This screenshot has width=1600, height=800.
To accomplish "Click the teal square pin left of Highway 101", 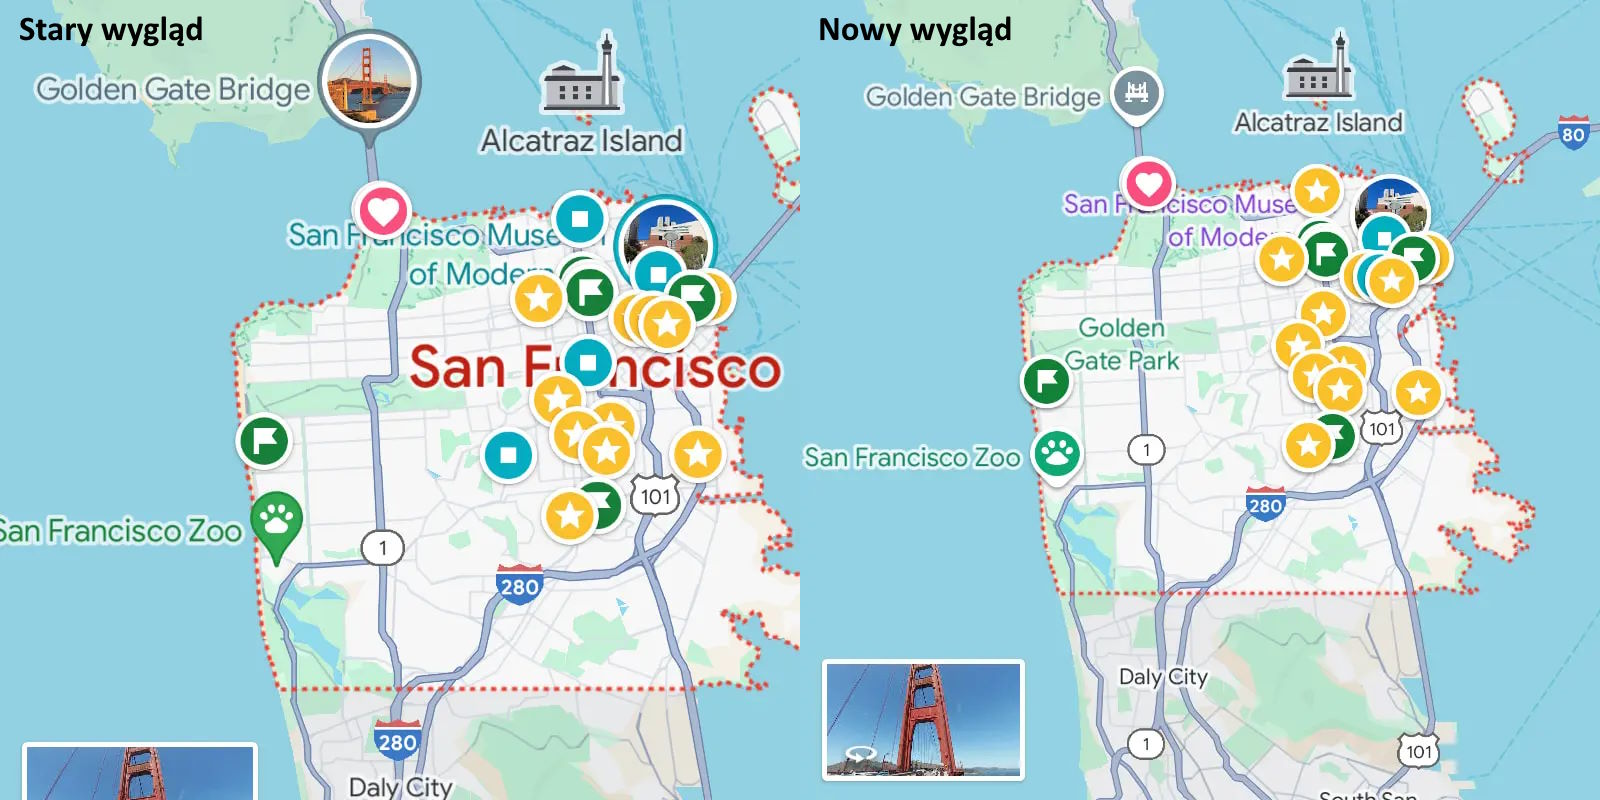I will point(508,455).
